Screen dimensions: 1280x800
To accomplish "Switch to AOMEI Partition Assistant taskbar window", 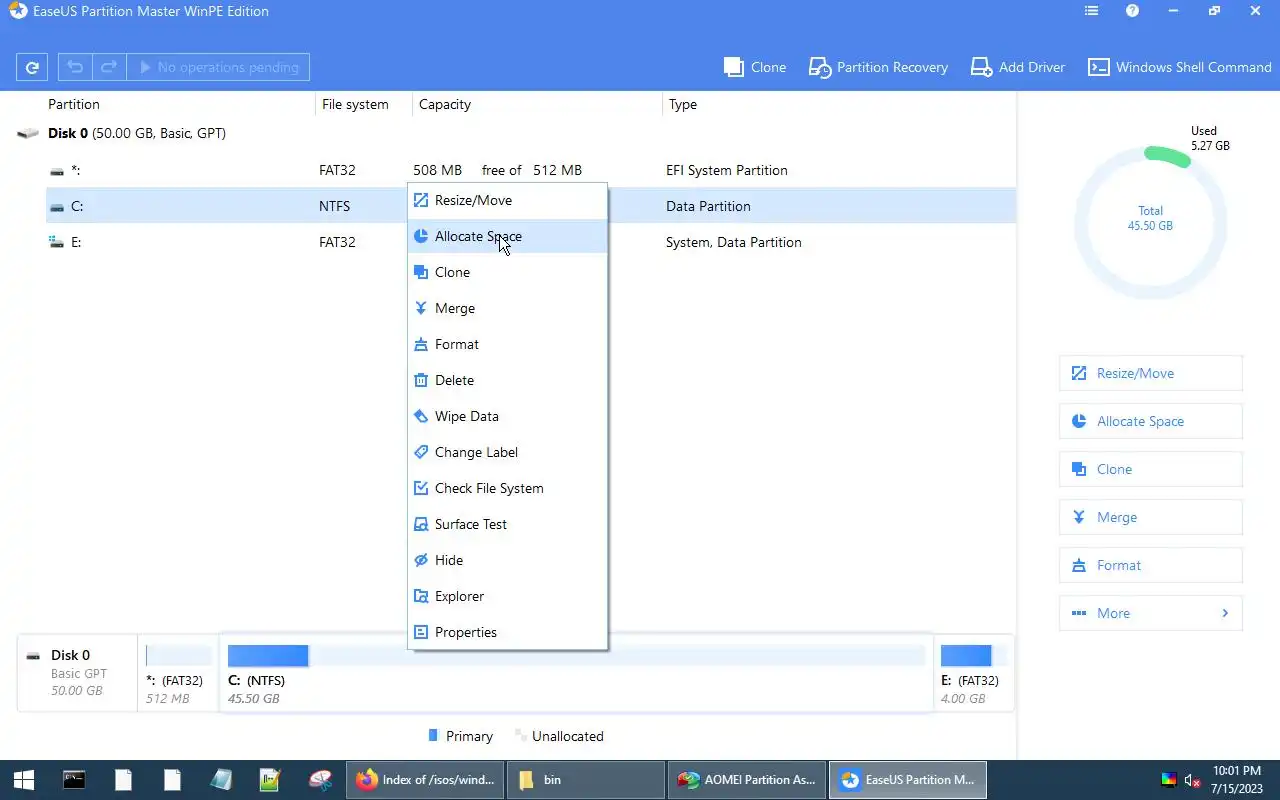I will click(x=747, y=780).
